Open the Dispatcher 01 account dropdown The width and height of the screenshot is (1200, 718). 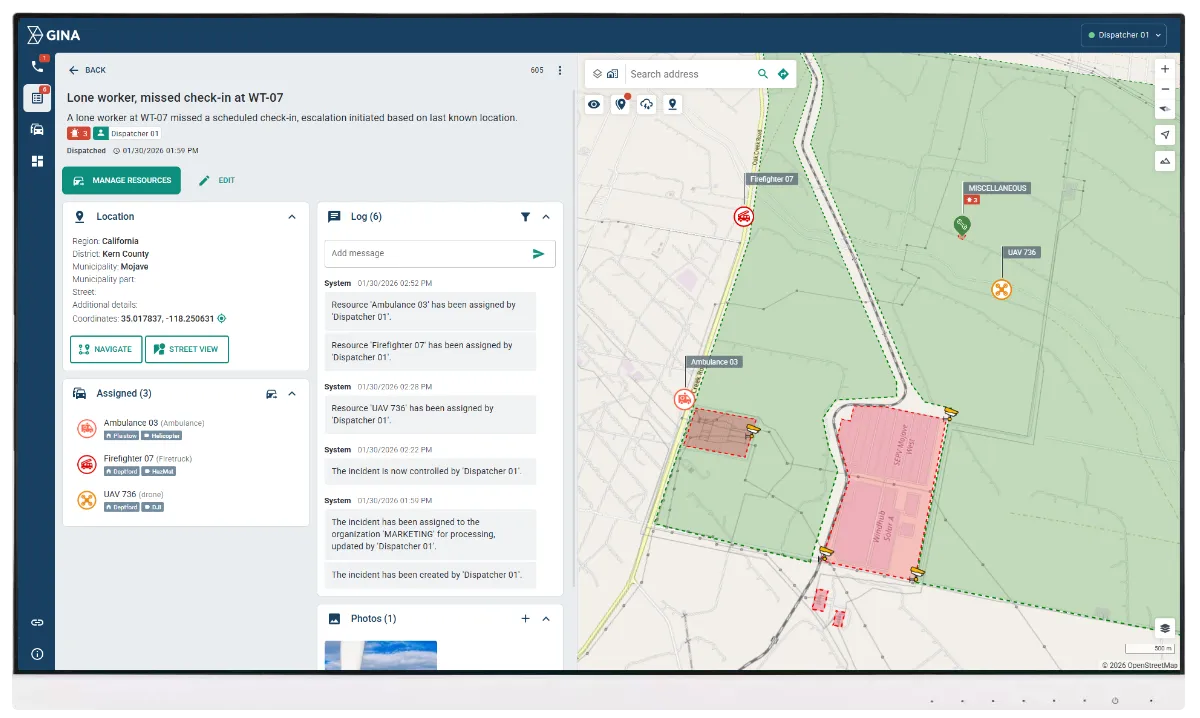pyautogui.click(x=1123, y=34)
